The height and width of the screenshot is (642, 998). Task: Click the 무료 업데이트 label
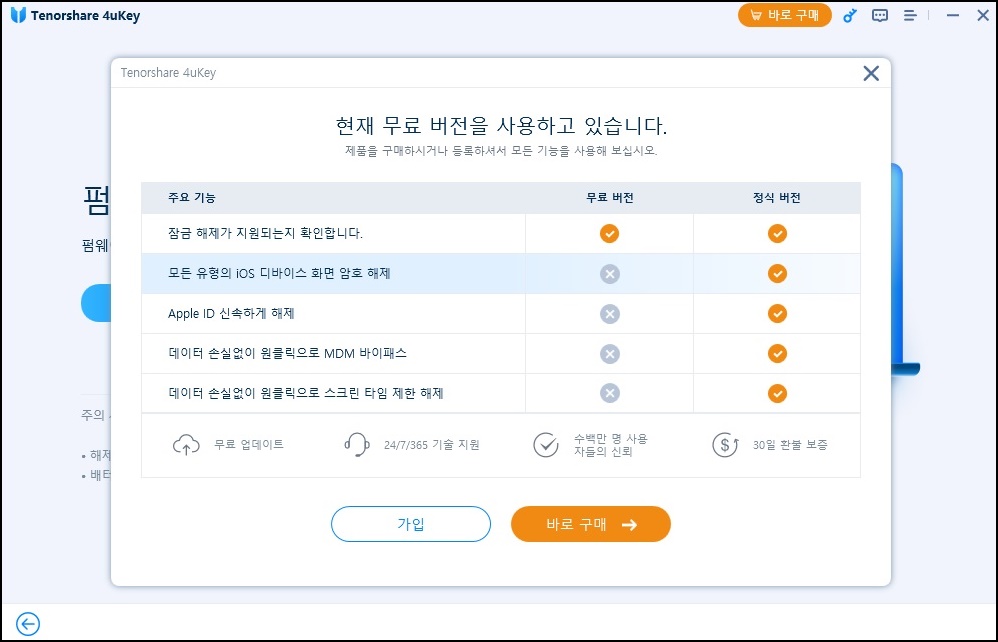point(249,445)
